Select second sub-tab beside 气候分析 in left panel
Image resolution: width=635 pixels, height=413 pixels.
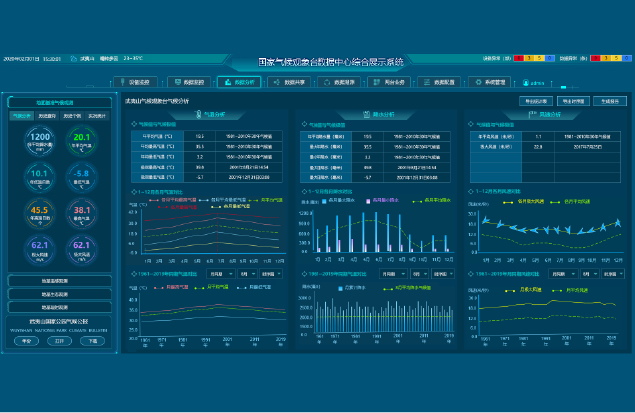point(47,116)
